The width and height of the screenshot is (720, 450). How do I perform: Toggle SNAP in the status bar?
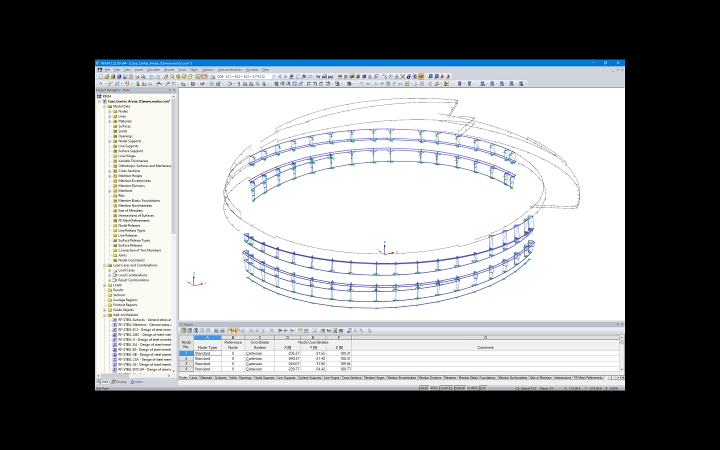click(424, 388)
